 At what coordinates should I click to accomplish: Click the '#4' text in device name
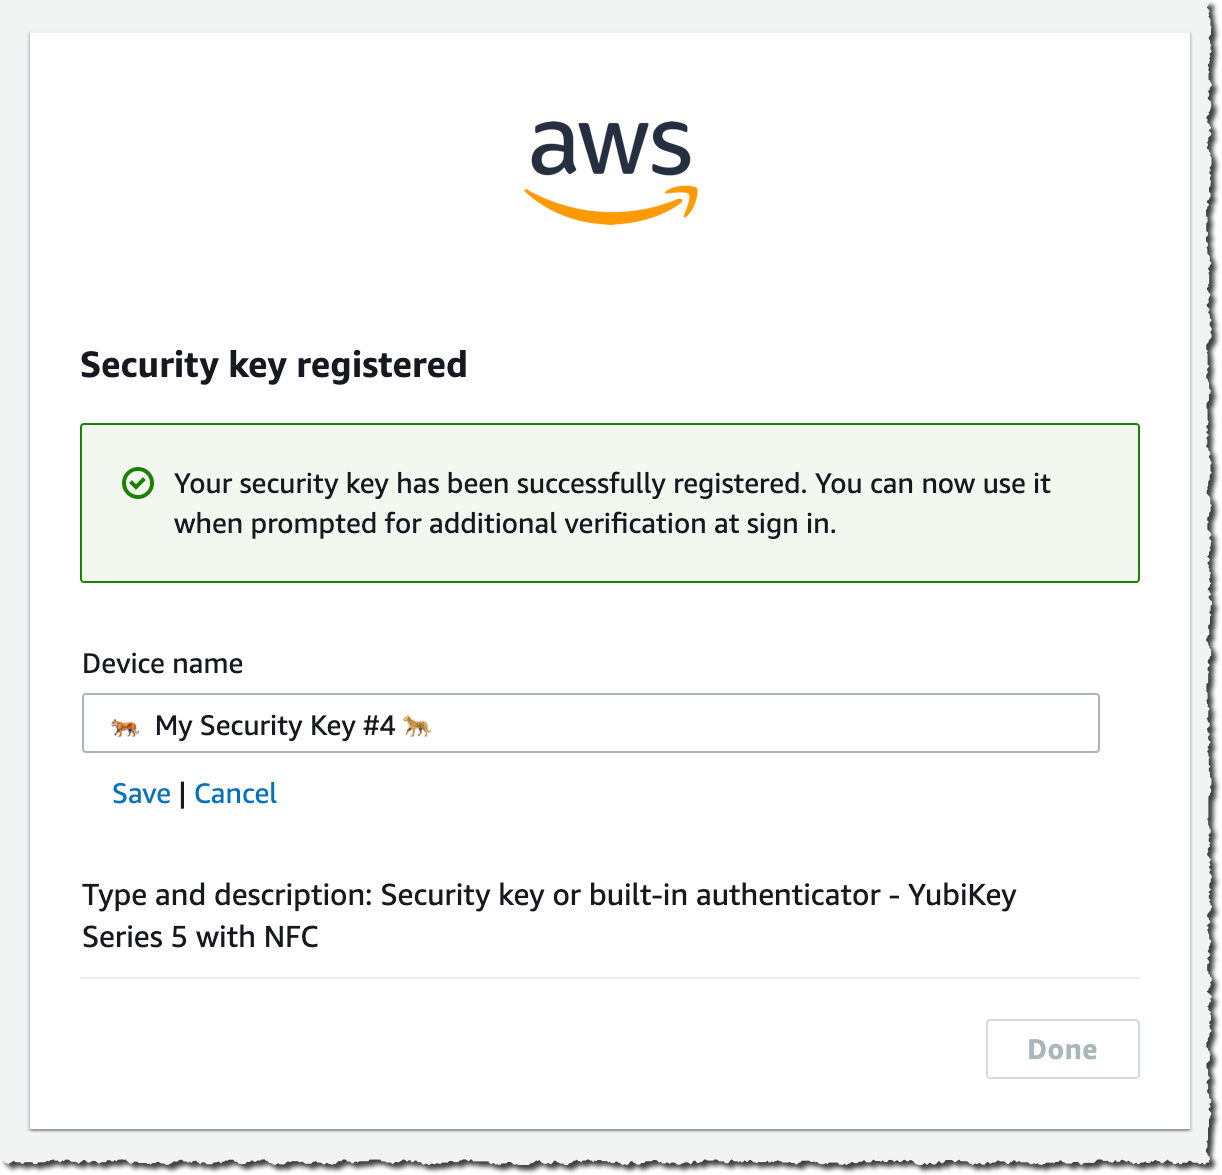379,726
